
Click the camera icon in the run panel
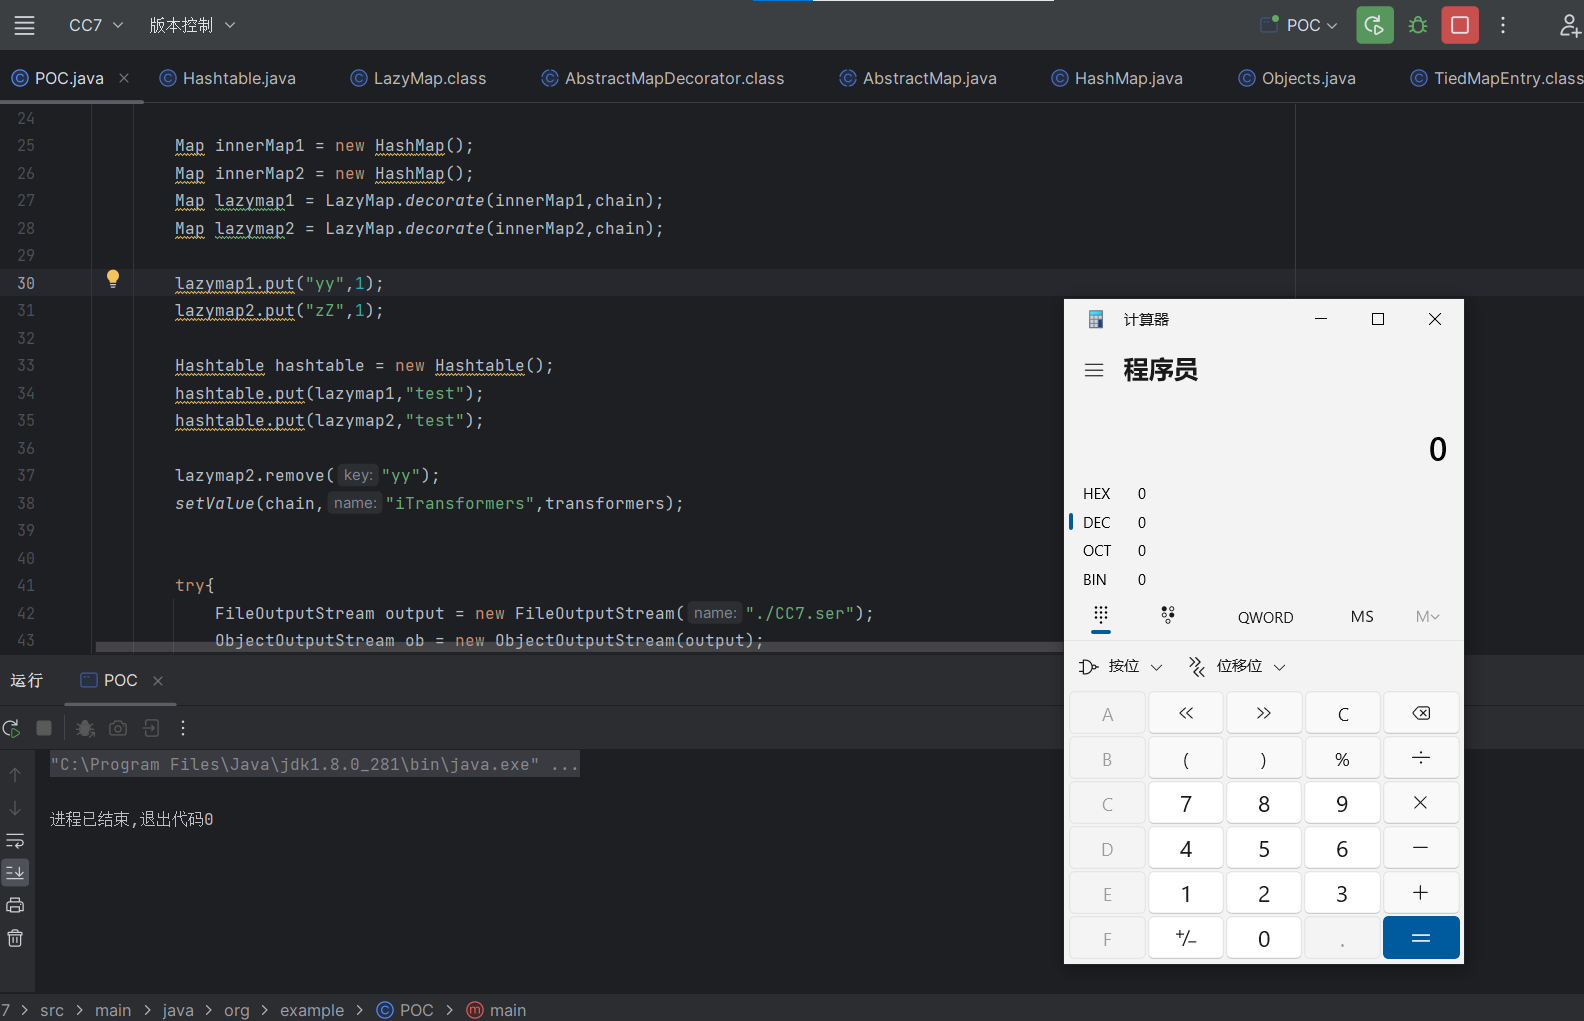(118, 728)
